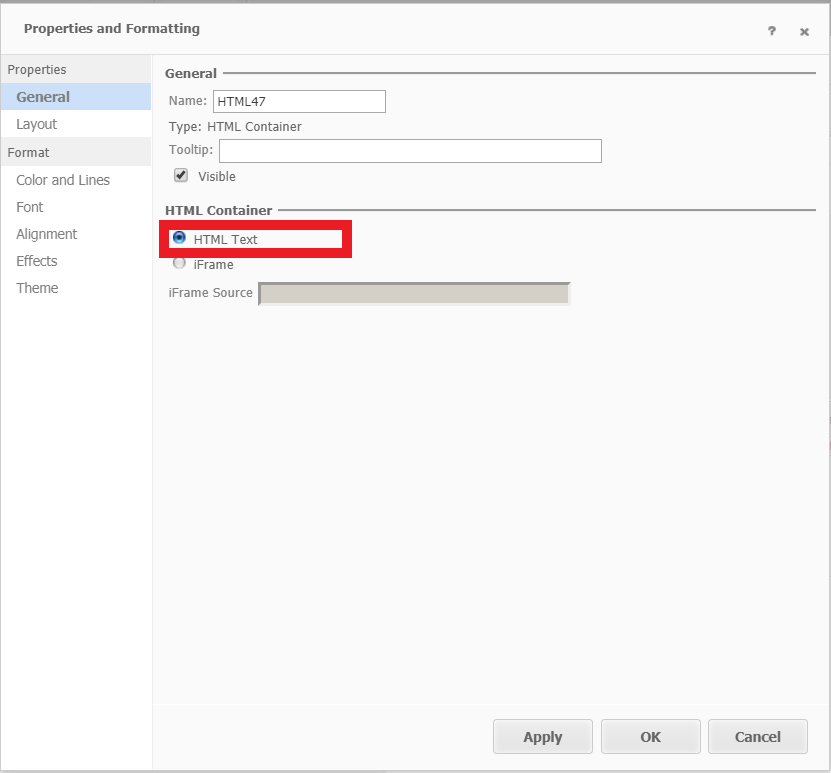Close the Properties and Formatting dialog
Screen dimensions: 831x773
point(804,32)
